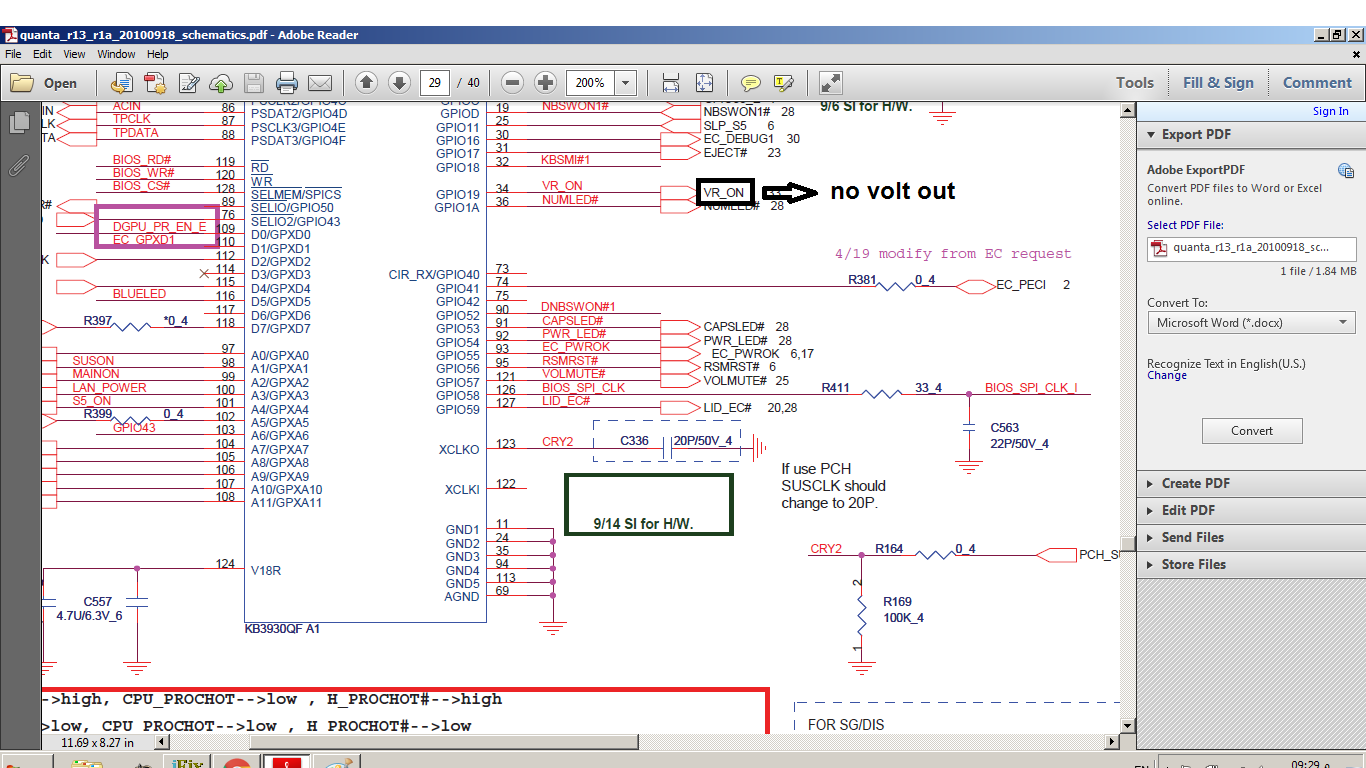Go to previous page with up arrow
The height and width of the screenshot is (768, 1366).
click(367, 83)
